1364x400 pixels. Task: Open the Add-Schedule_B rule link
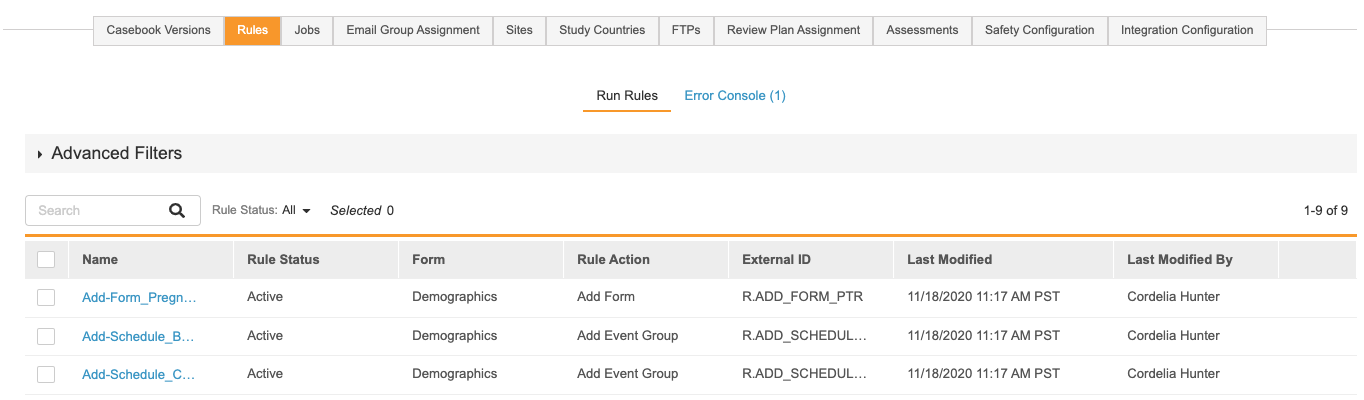click(x=138, y=336)
